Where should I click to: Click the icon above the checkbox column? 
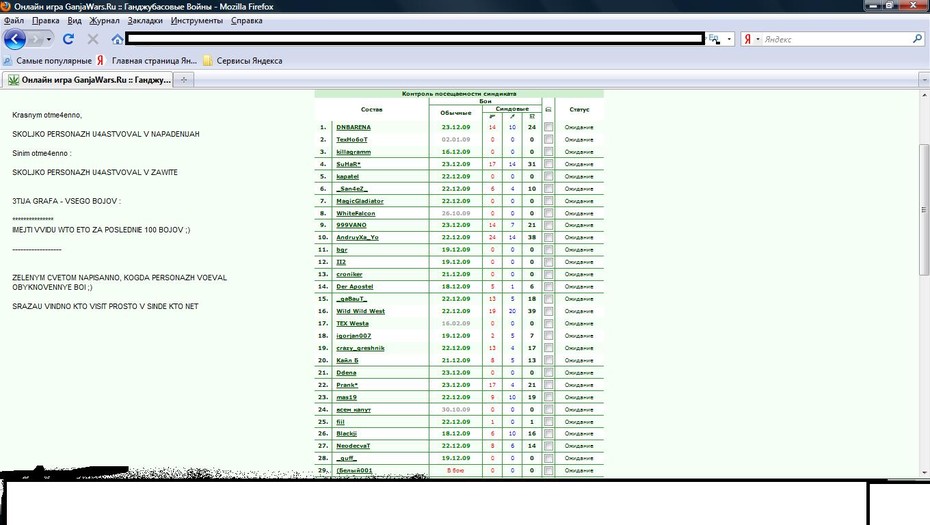tap(548, 110)
